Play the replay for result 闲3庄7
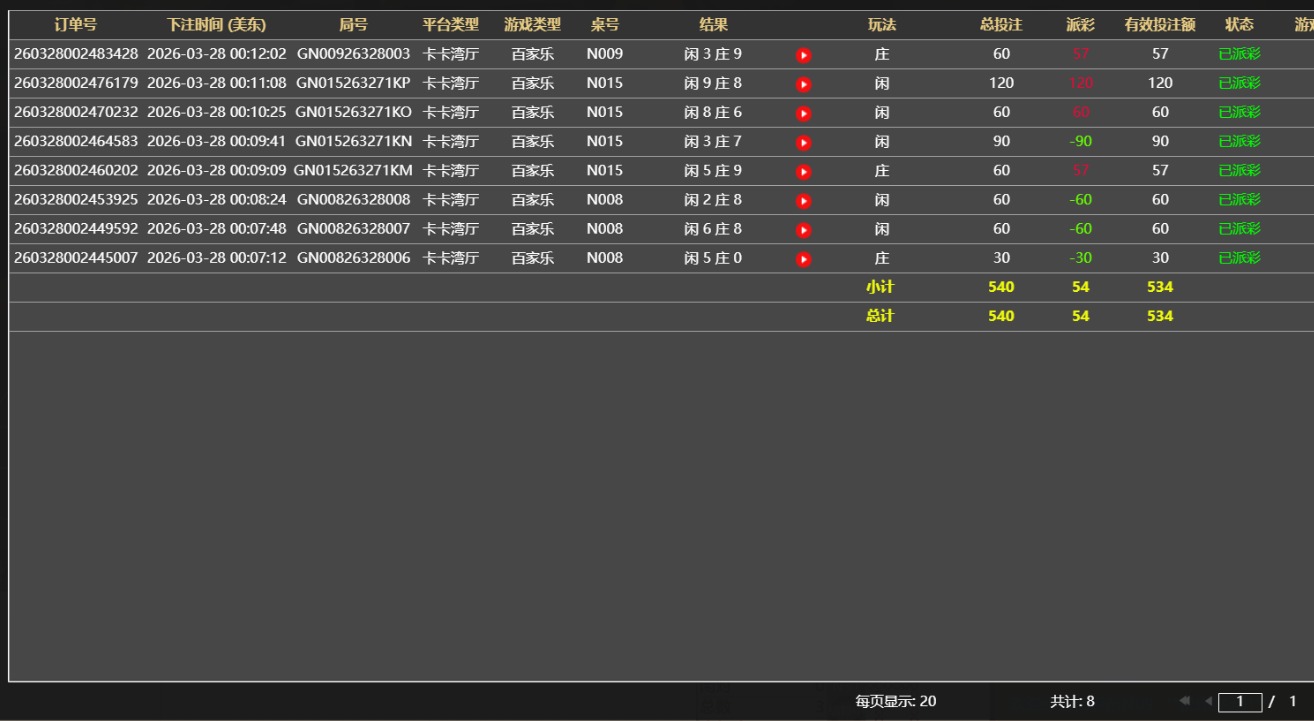Viewport: 1314px width, 721px height. click(803, 141)
